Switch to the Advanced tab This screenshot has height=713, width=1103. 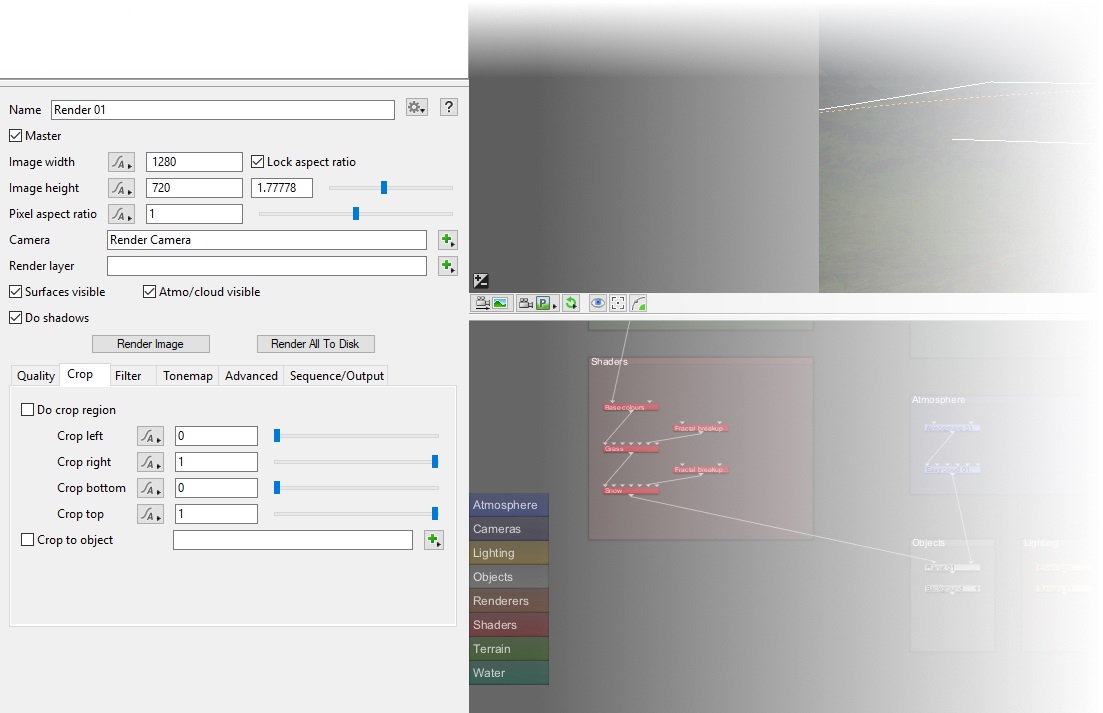click(251, 376)
